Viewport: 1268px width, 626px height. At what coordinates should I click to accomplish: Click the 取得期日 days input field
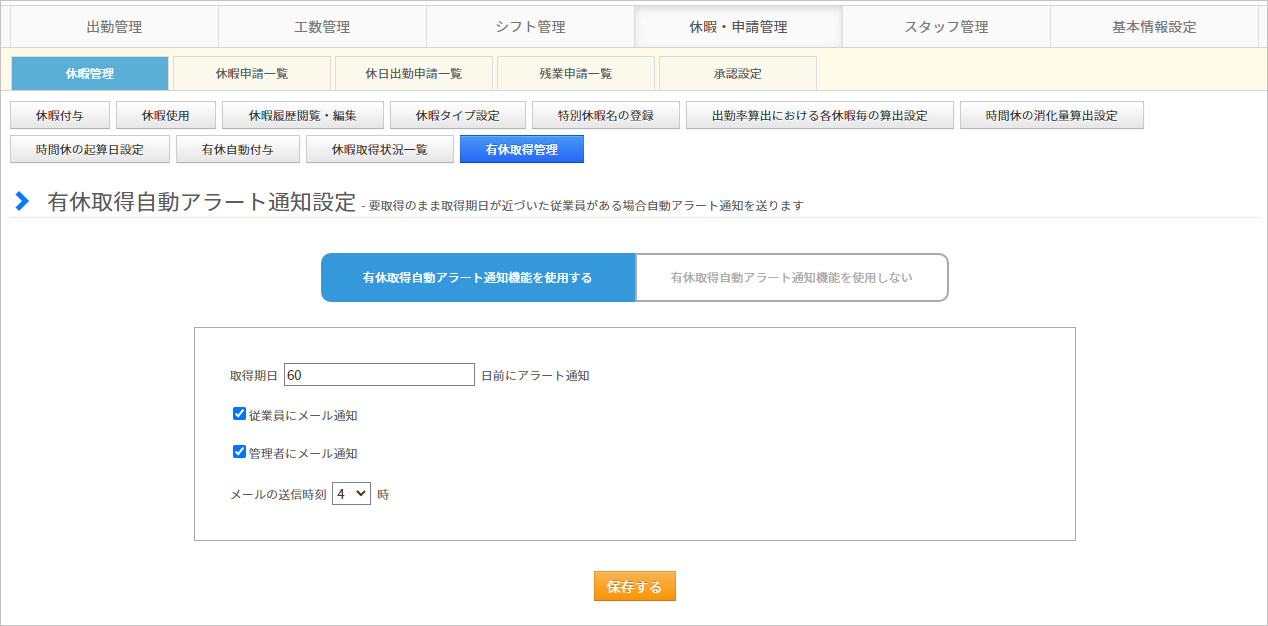[379, 375]
